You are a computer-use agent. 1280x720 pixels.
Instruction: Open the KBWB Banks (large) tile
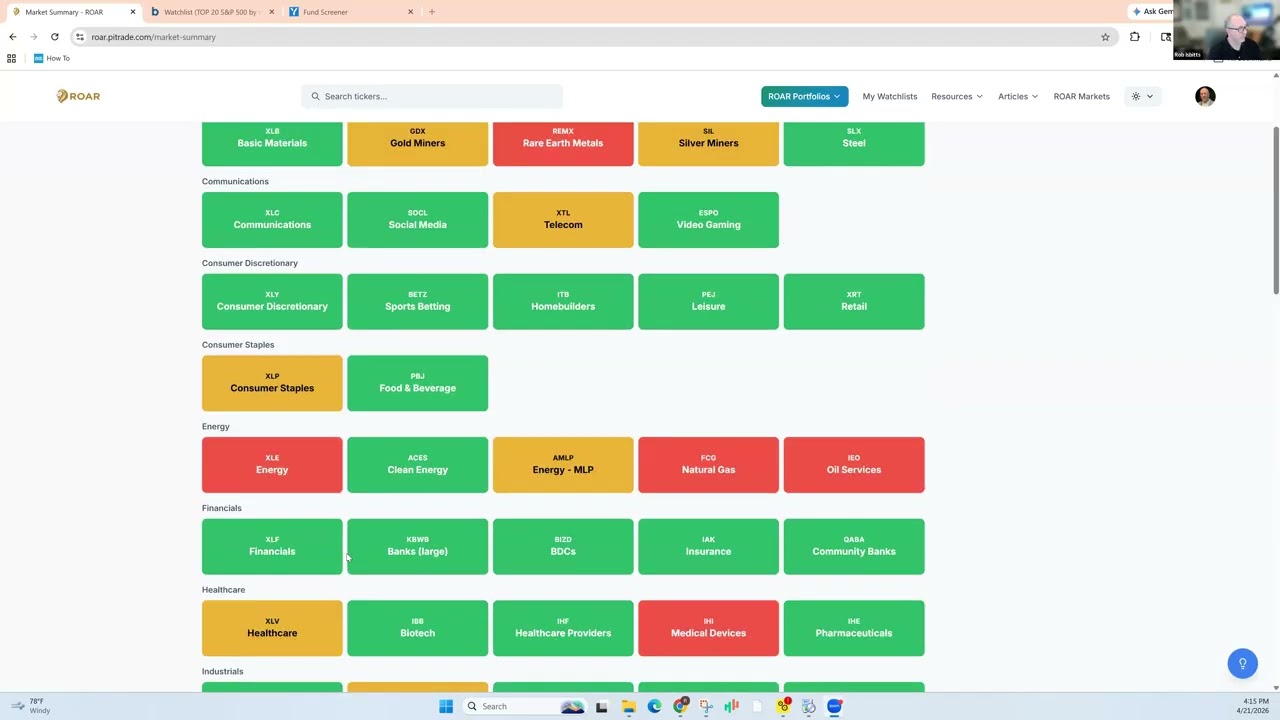pos(418,547)
